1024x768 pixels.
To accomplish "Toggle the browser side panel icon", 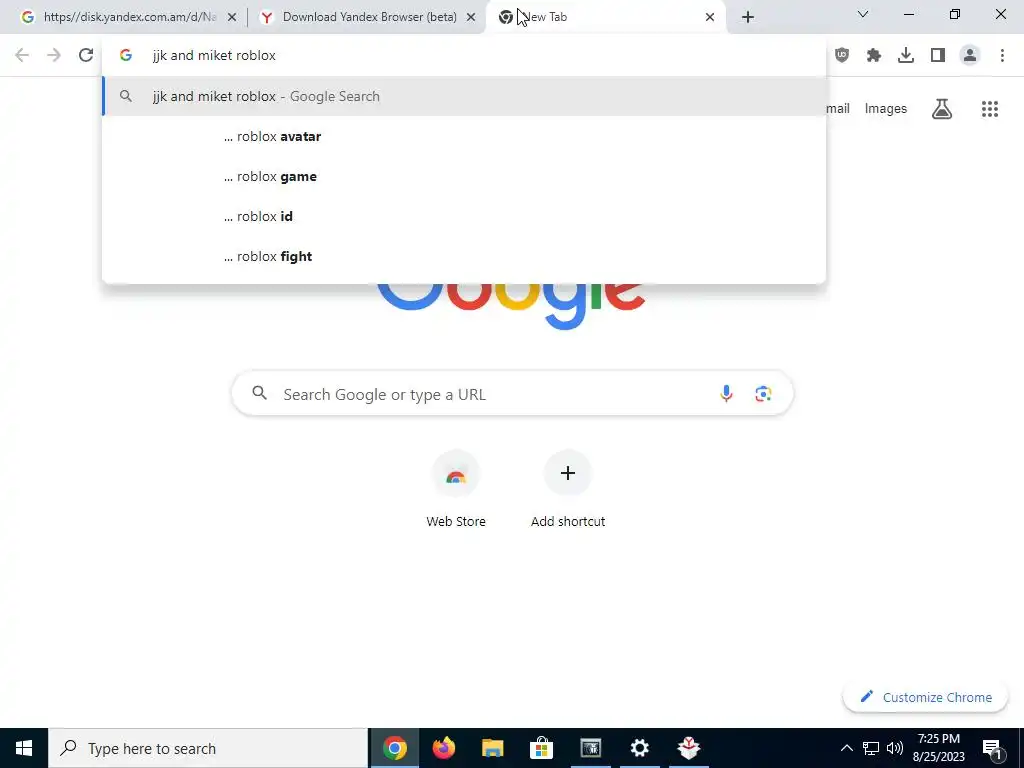I will (x=938, y=56).
